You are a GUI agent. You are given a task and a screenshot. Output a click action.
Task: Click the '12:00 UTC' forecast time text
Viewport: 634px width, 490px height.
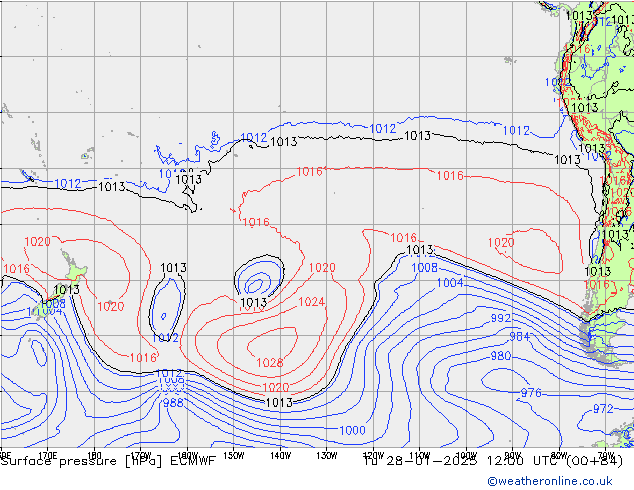pyautogui.click(x=524, y=461)
